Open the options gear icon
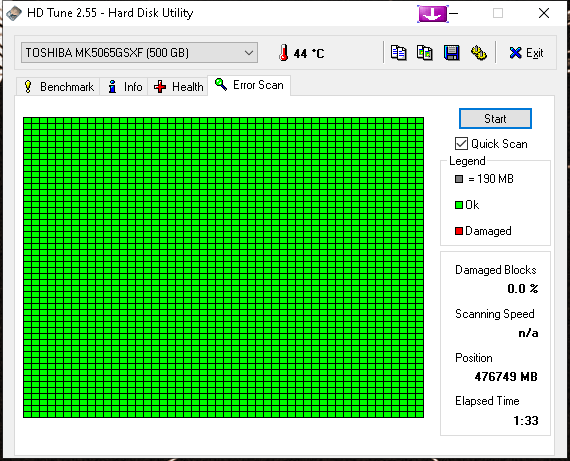The width and height of the screenshot is (570, 461). [x=478, y=53]
